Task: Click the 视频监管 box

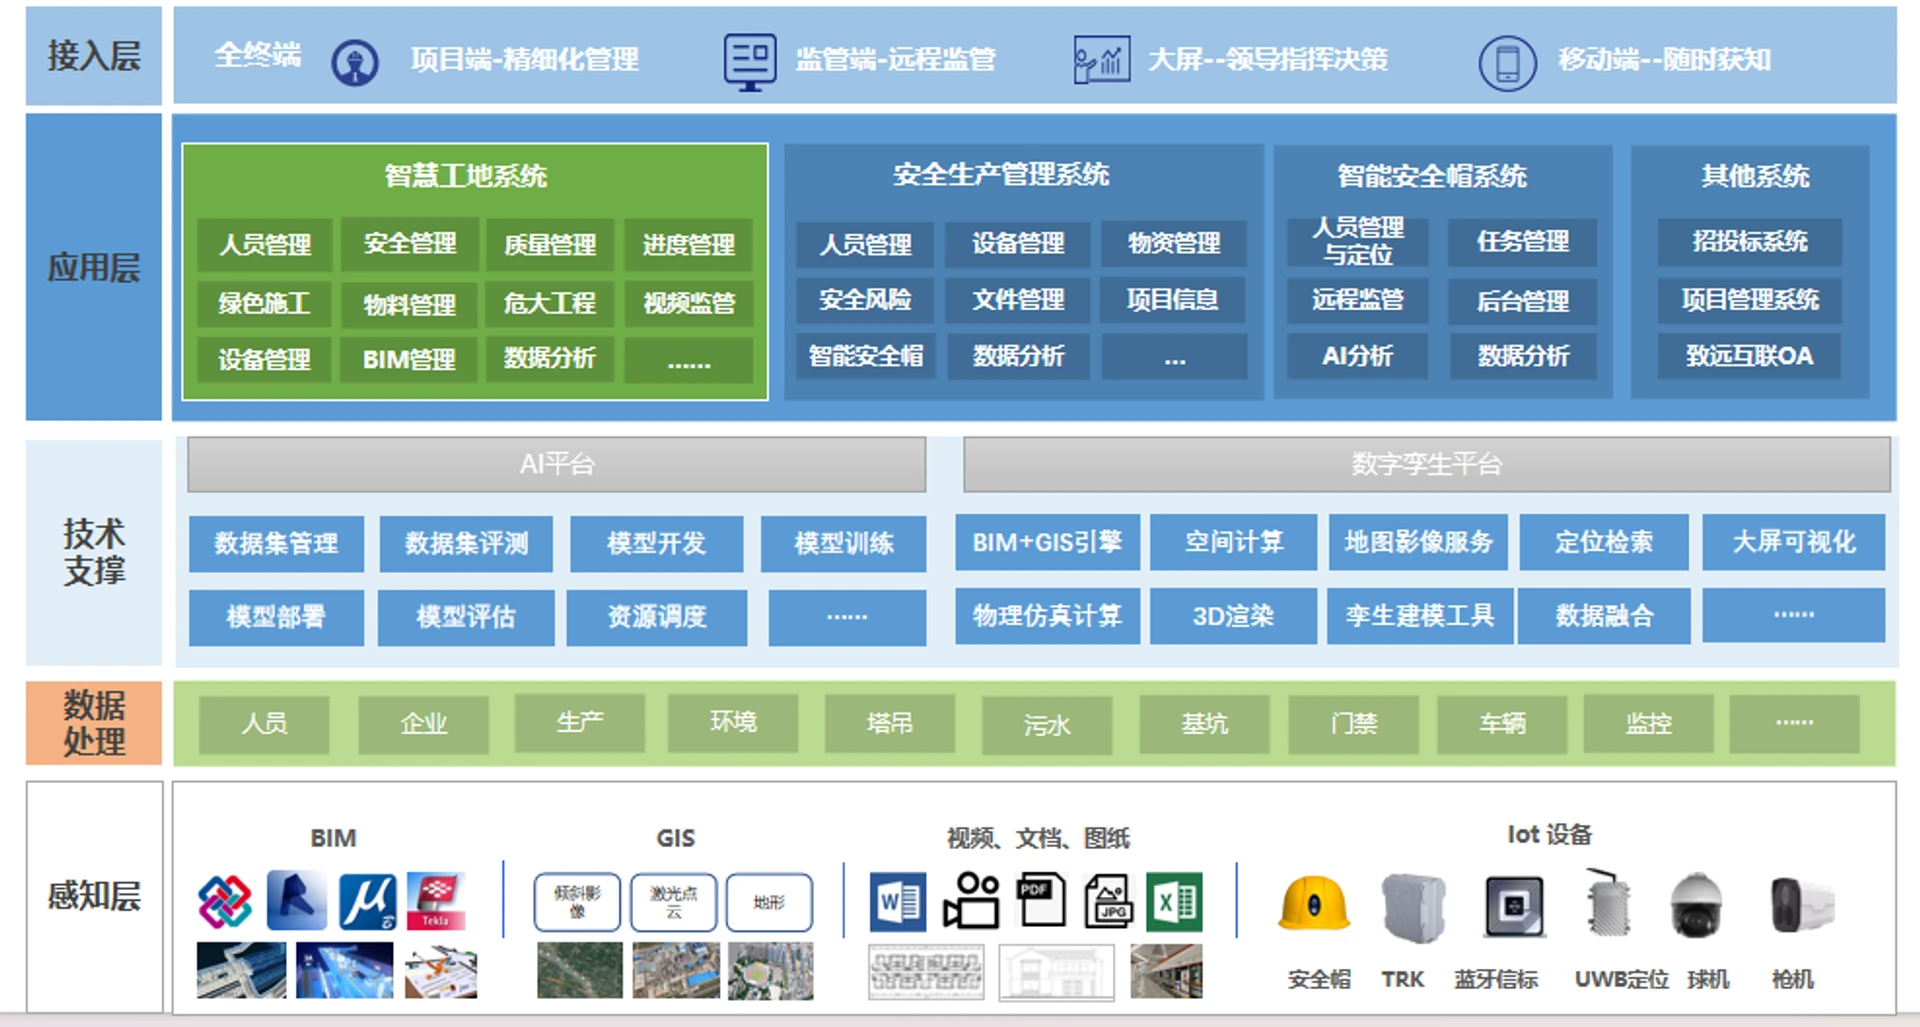Action: [688, 303]
